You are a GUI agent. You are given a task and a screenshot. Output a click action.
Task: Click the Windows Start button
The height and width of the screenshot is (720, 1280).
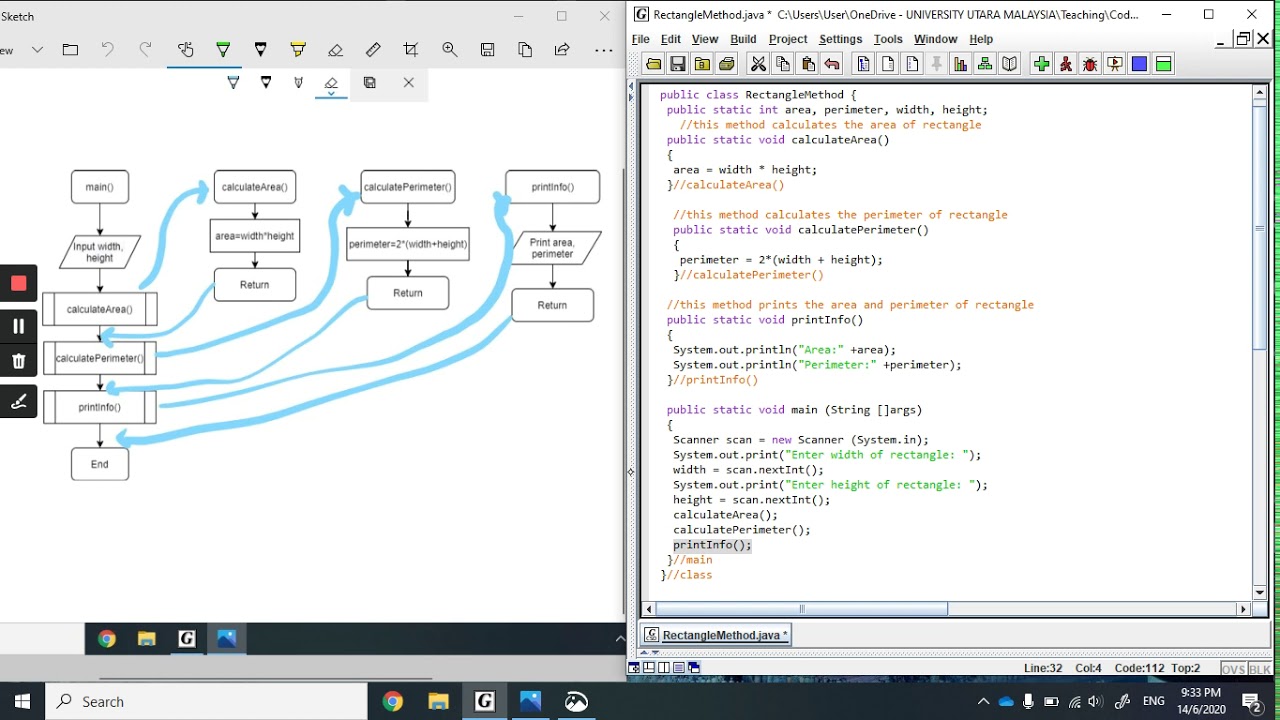click(x=22, y=701)
